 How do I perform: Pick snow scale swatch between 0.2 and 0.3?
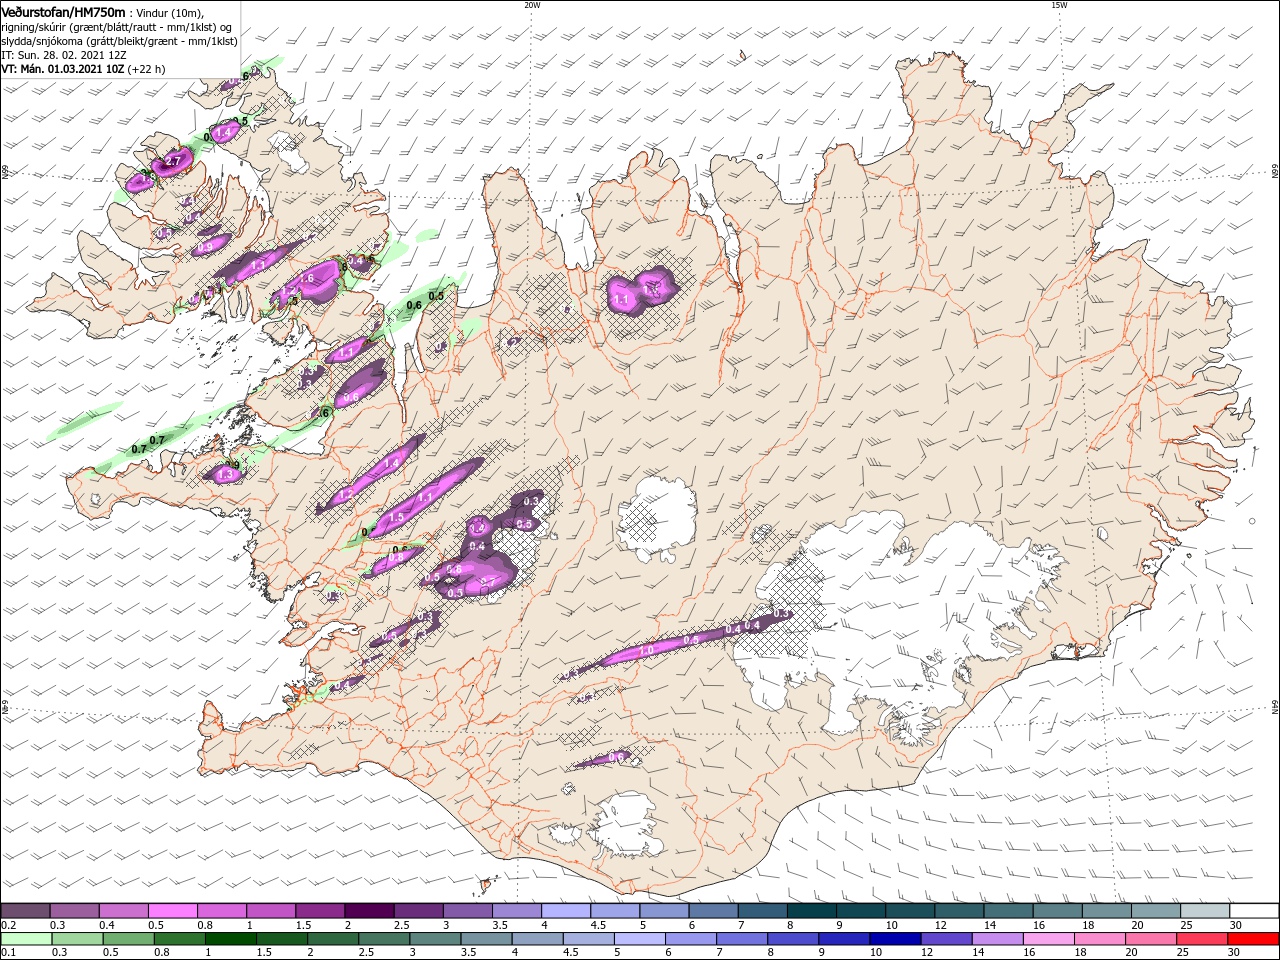point(25,911)
